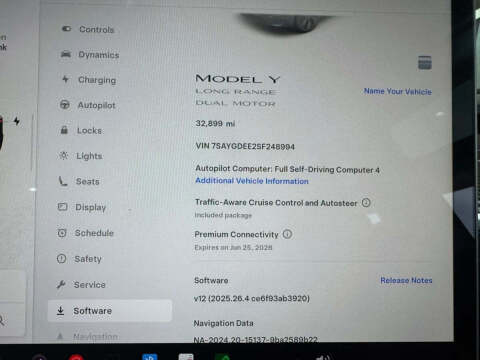Go to Safety settings
Viewport: 480px width, 360px height.
click(79, 259)
